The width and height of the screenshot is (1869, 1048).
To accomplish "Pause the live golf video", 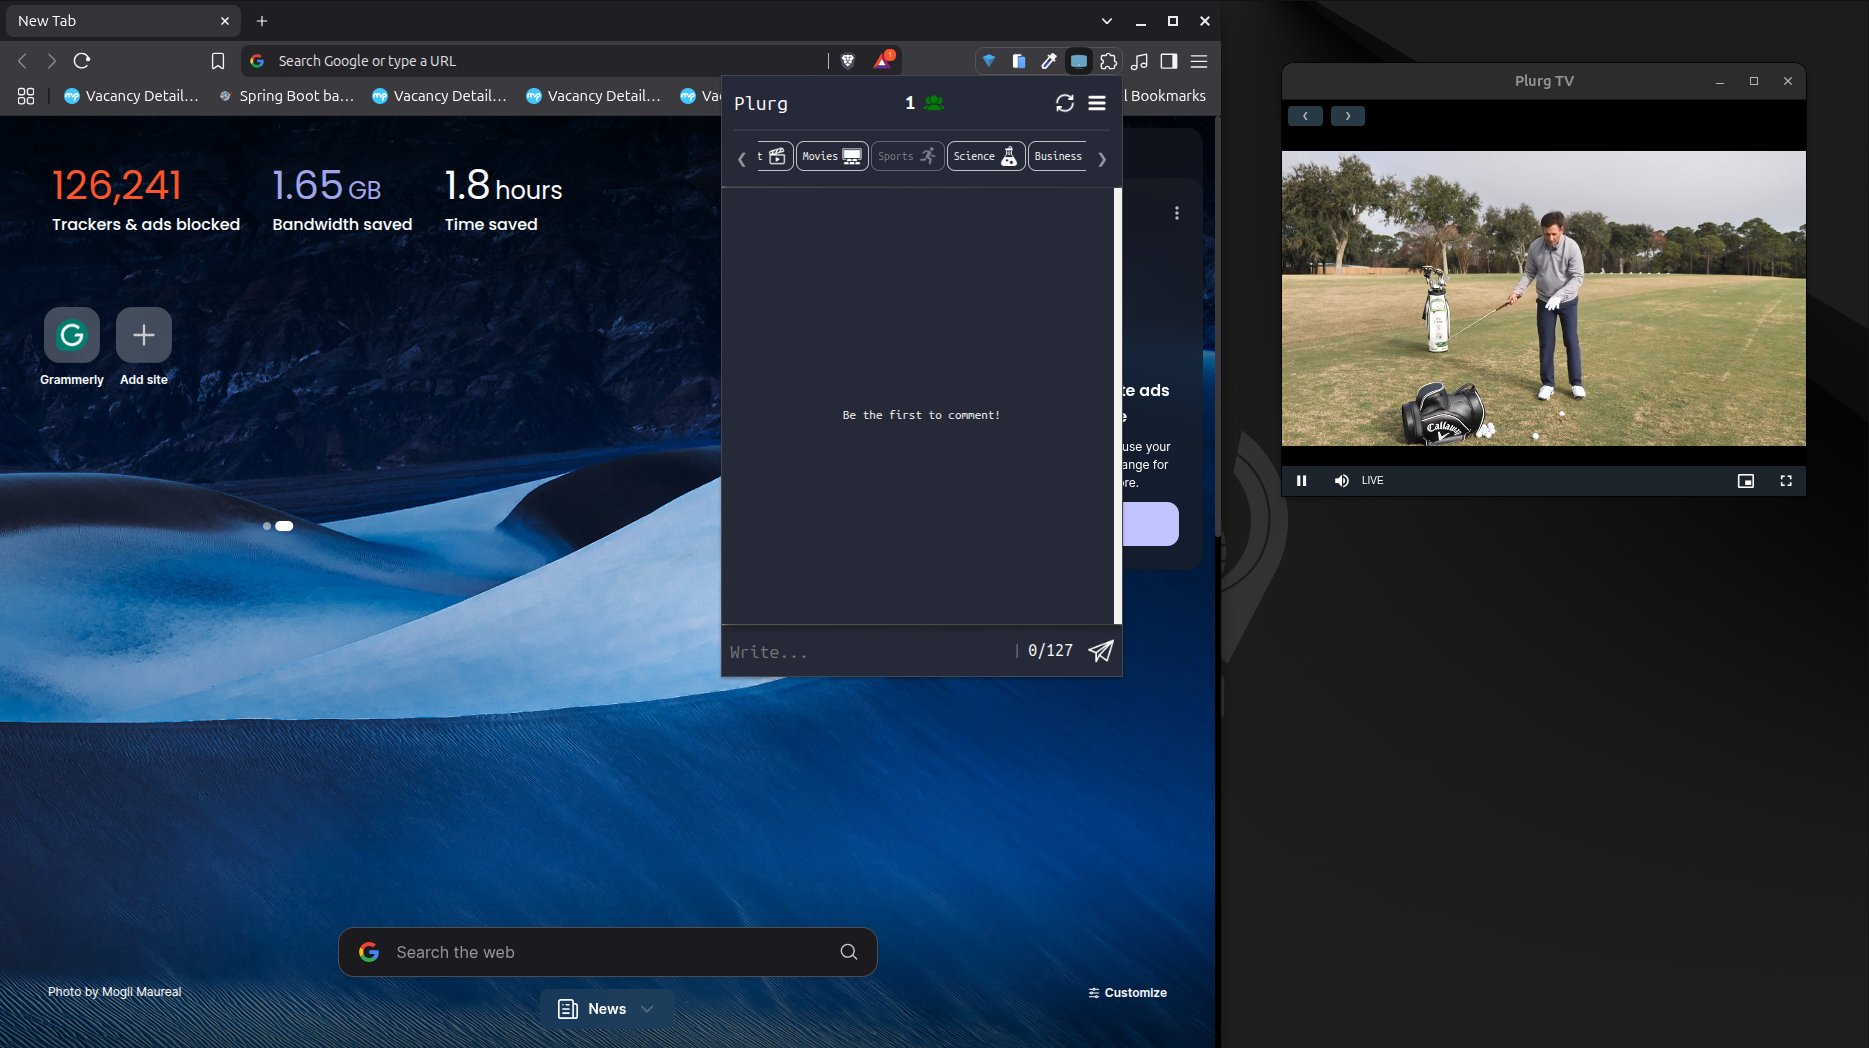I will coord(1302,481).
